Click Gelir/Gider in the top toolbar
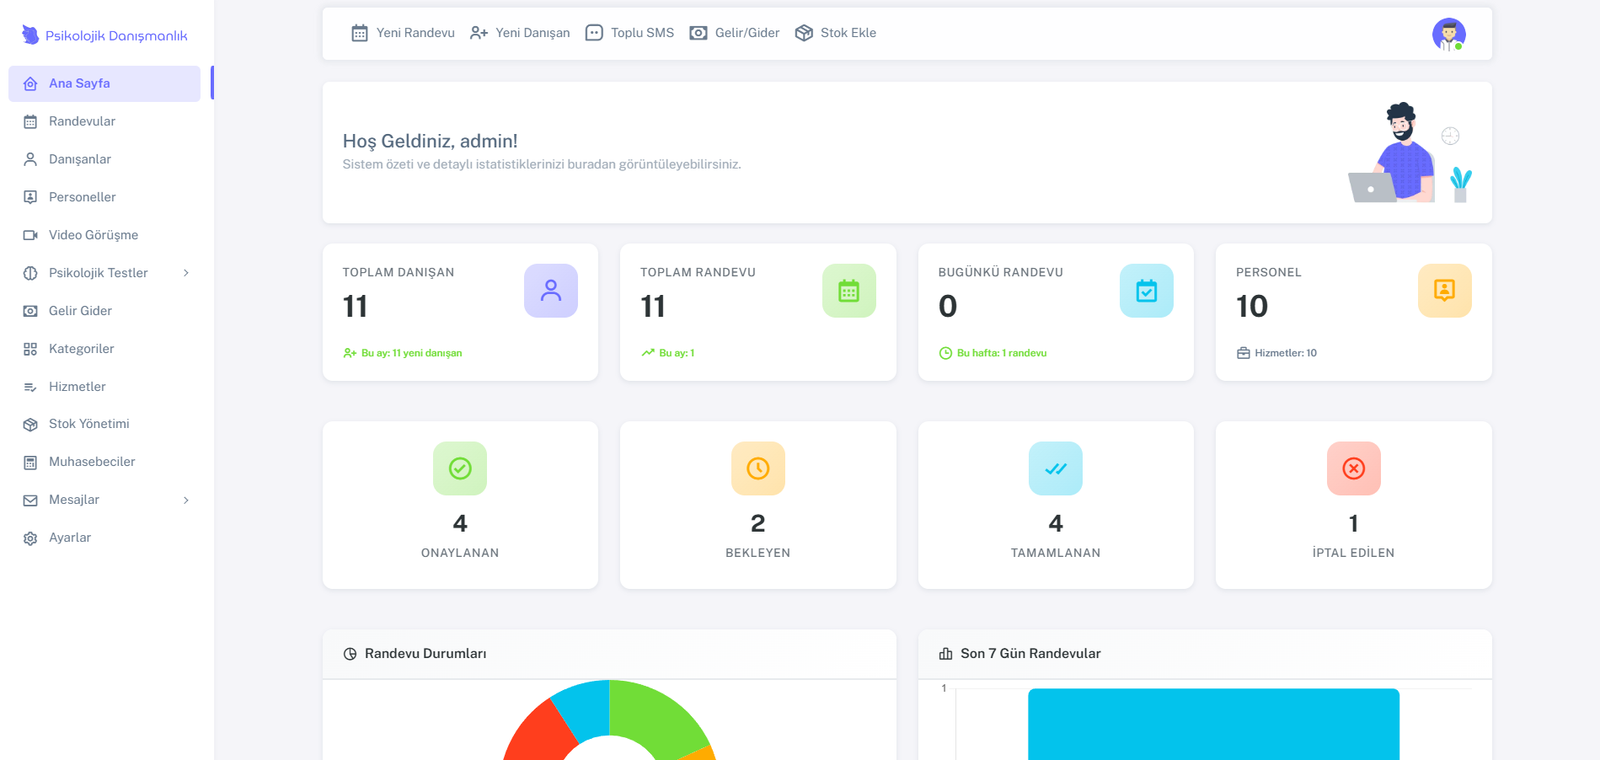This screenshot has height=760, width=1600. [735, 33]
